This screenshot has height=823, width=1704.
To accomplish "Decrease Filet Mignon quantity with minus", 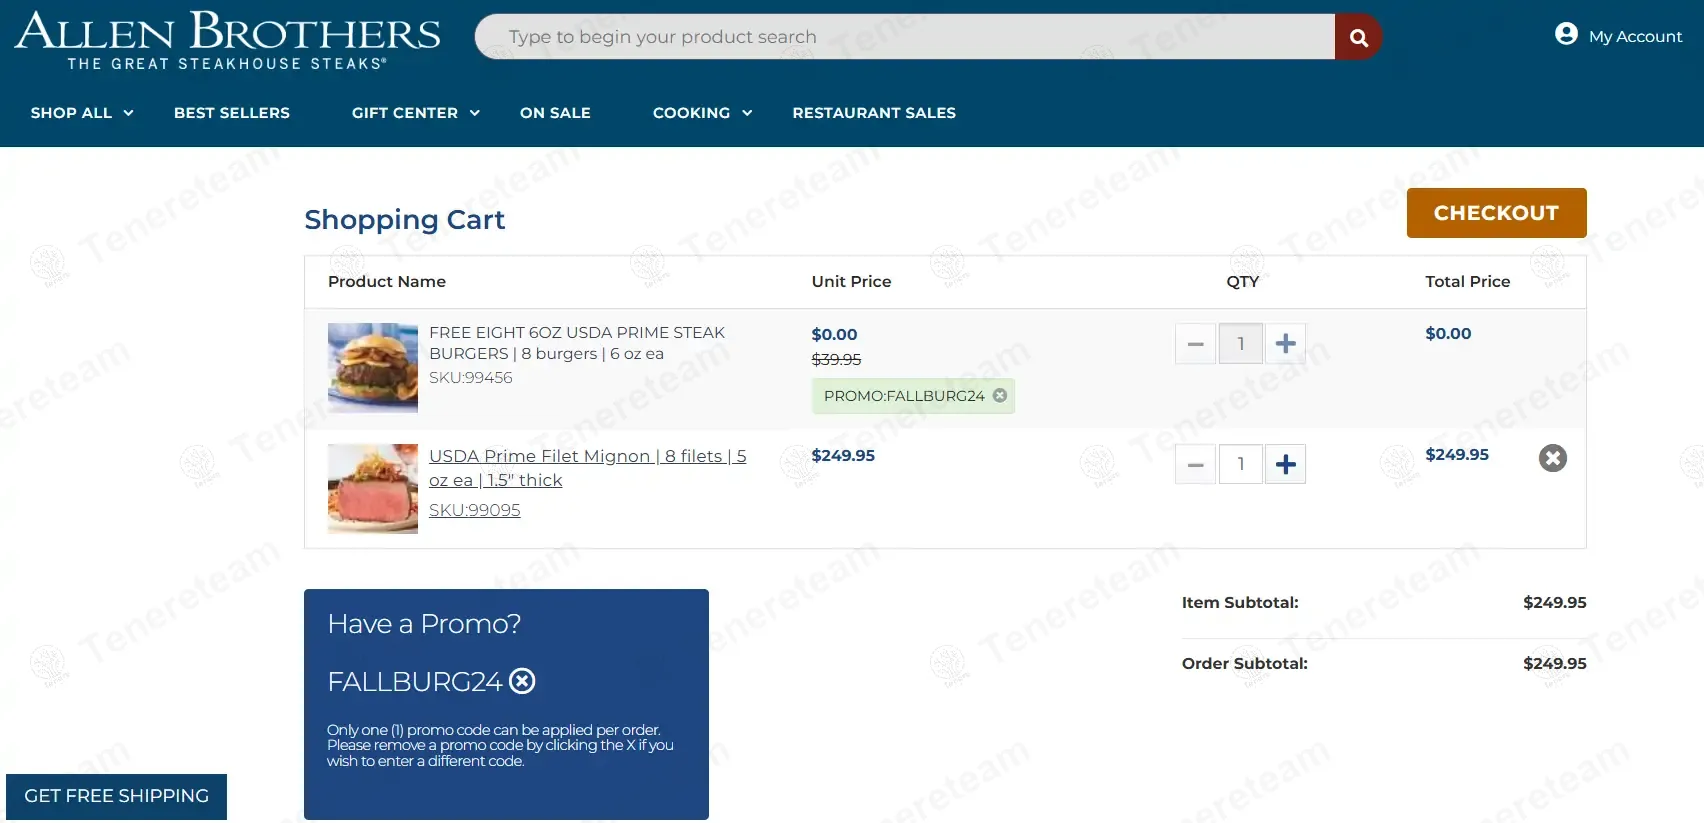I will click(x=1195, y=464).
